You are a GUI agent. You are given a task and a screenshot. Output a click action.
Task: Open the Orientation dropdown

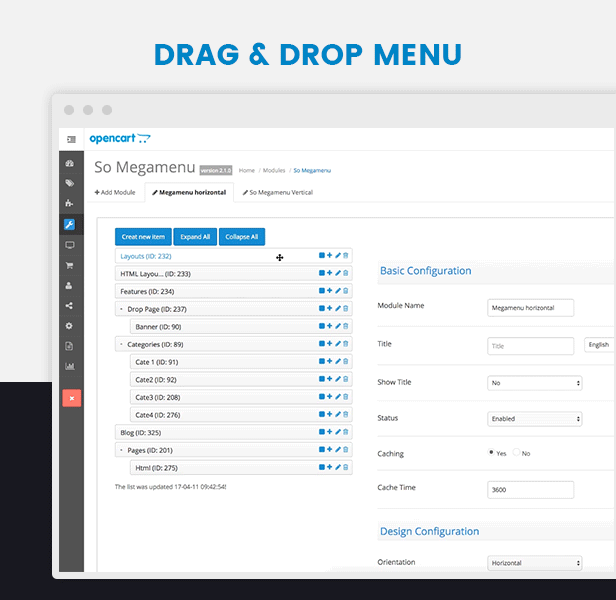click(x=535, y=563)
